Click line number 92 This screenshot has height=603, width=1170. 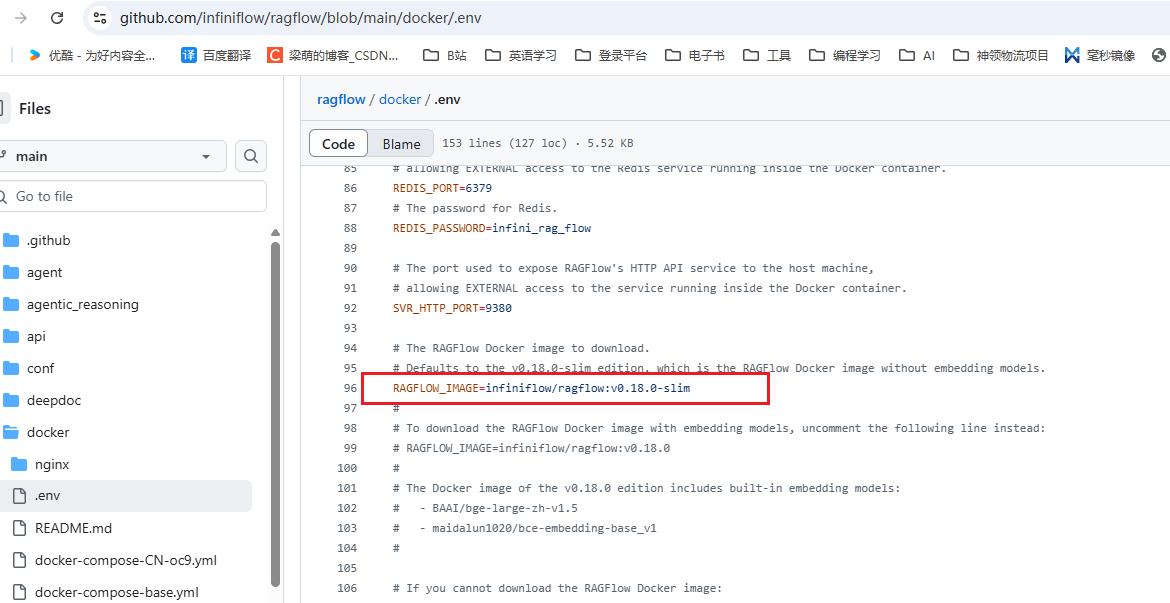coord(350,308)
